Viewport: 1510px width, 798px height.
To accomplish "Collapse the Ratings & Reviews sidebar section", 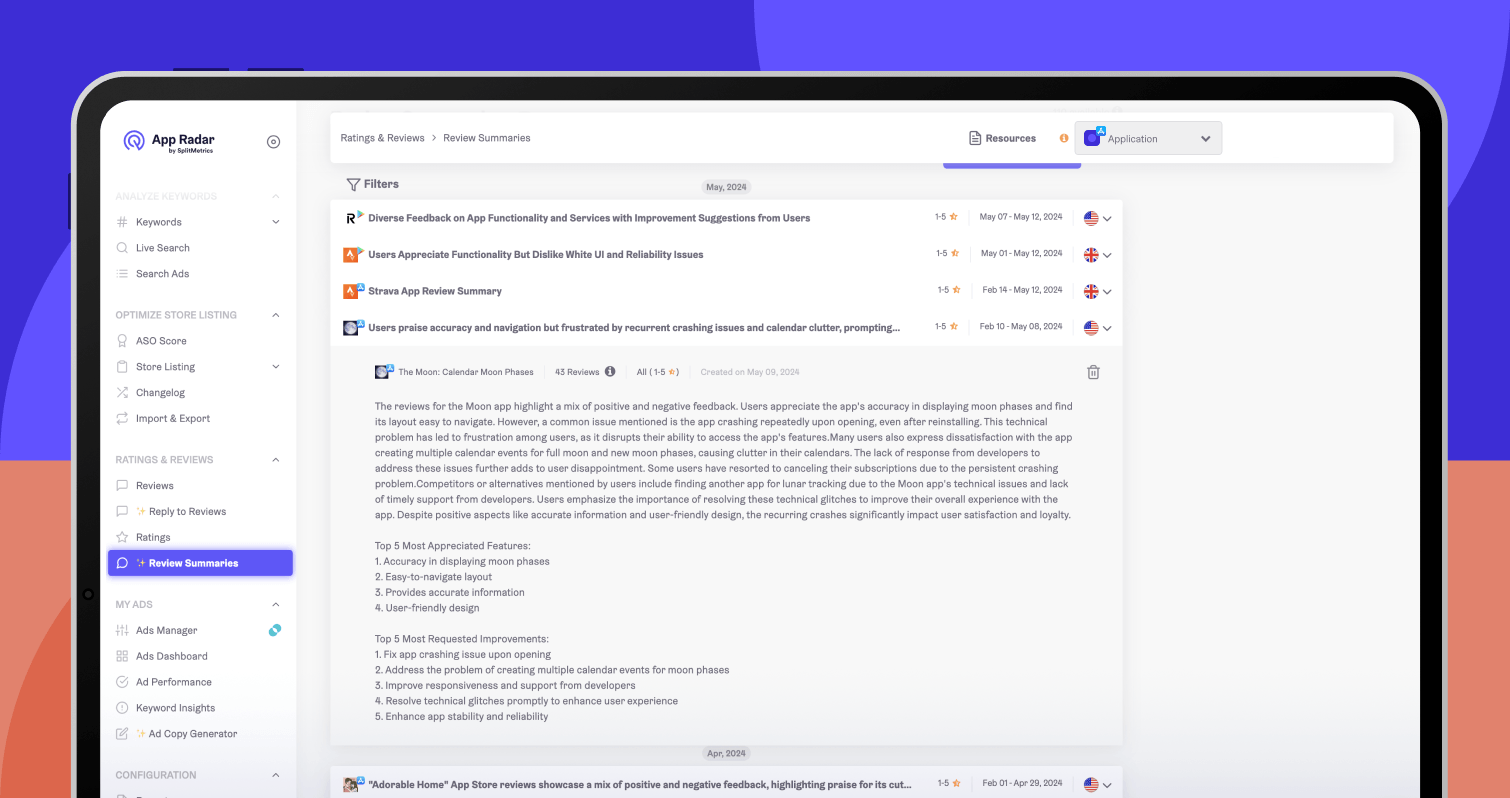I will point(276,460).
